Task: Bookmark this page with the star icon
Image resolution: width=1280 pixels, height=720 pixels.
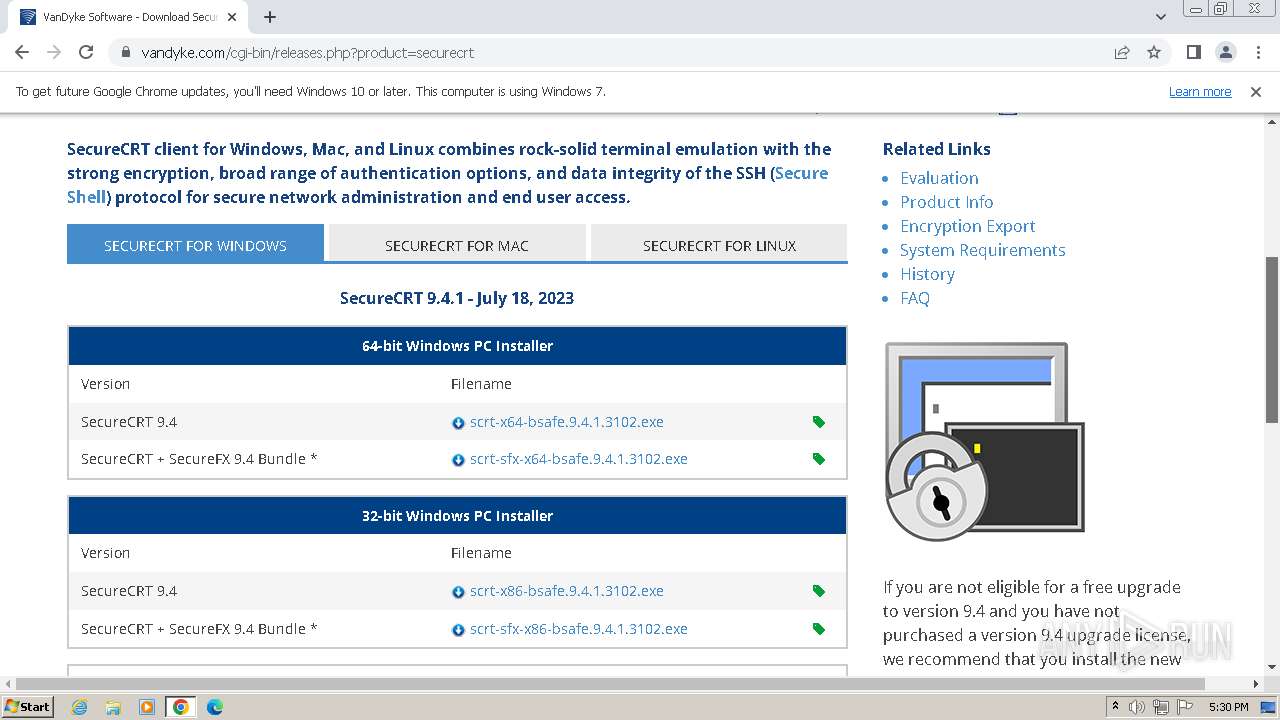Action: tap(1154, 52)
